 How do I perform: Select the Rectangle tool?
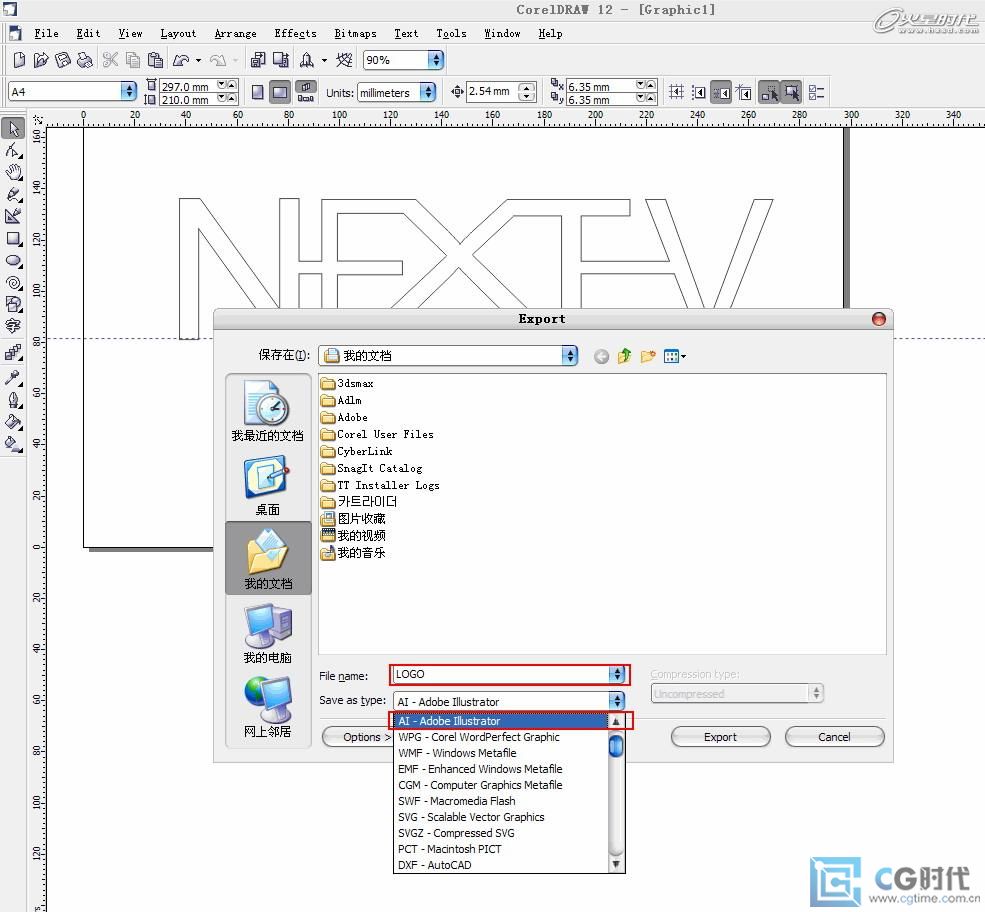coord(13,239)
